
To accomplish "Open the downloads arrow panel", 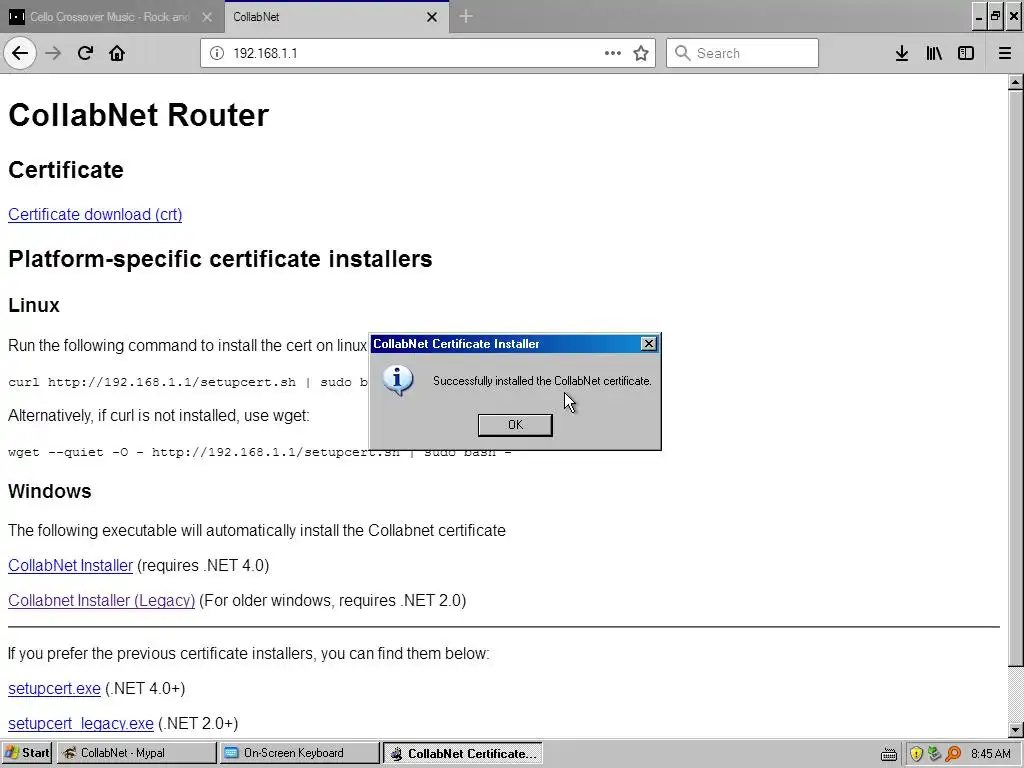I will 902,53.
